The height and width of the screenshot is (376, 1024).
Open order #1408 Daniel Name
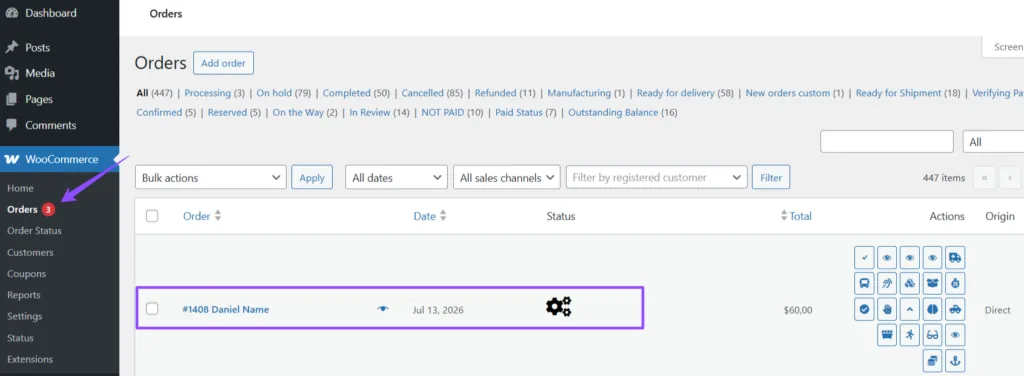225,309
